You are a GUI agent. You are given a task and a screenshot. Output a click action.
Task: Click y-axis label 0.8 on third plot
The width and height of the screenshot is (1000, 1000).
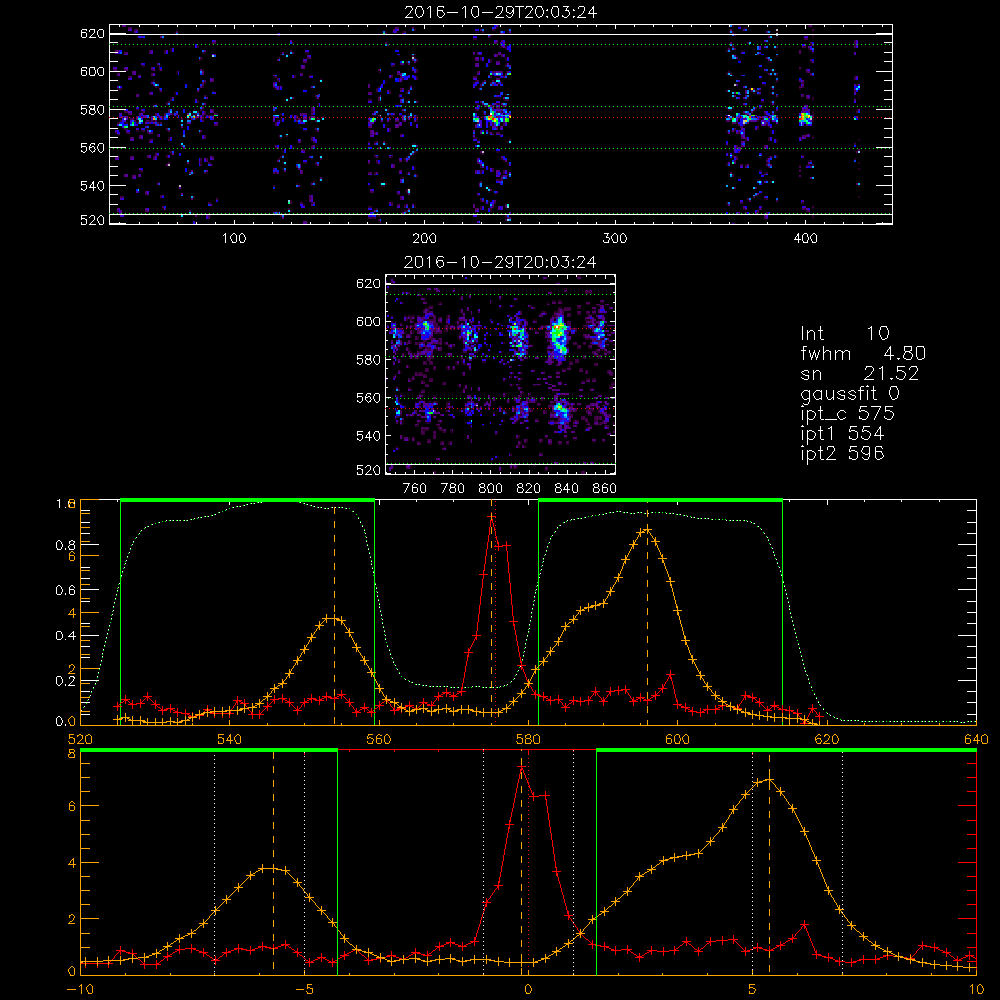pos(66,545)
